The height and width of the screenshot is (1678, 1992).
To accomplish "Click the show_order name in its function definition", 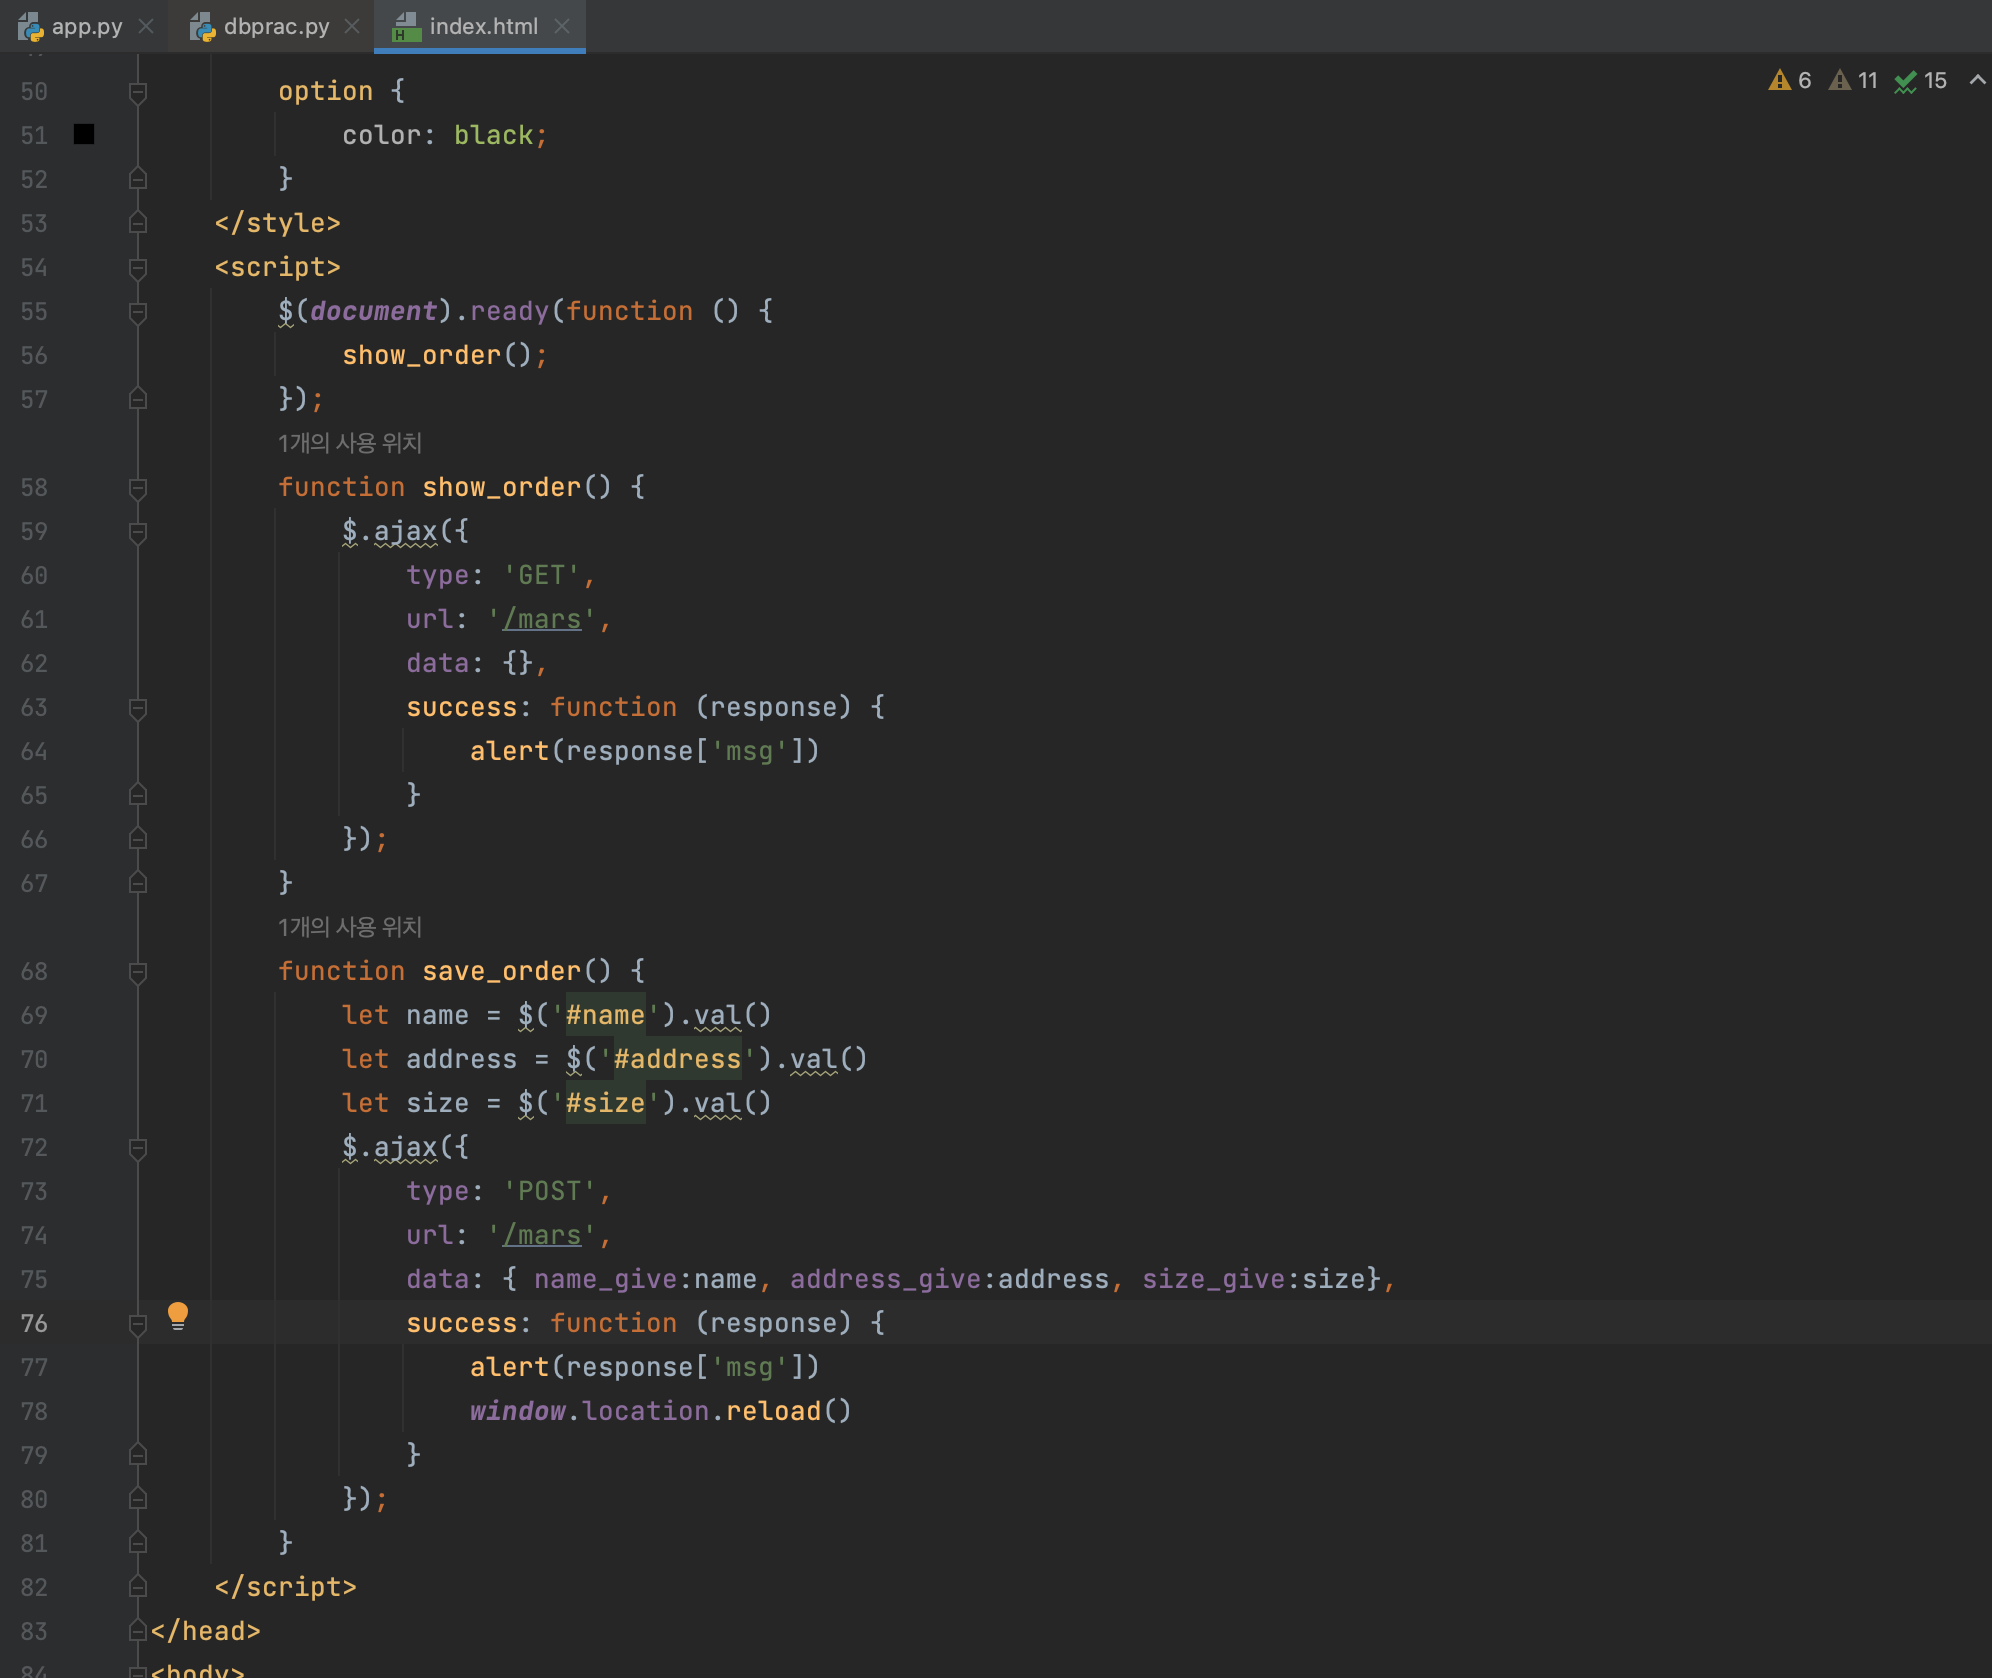I will point(501,487).
